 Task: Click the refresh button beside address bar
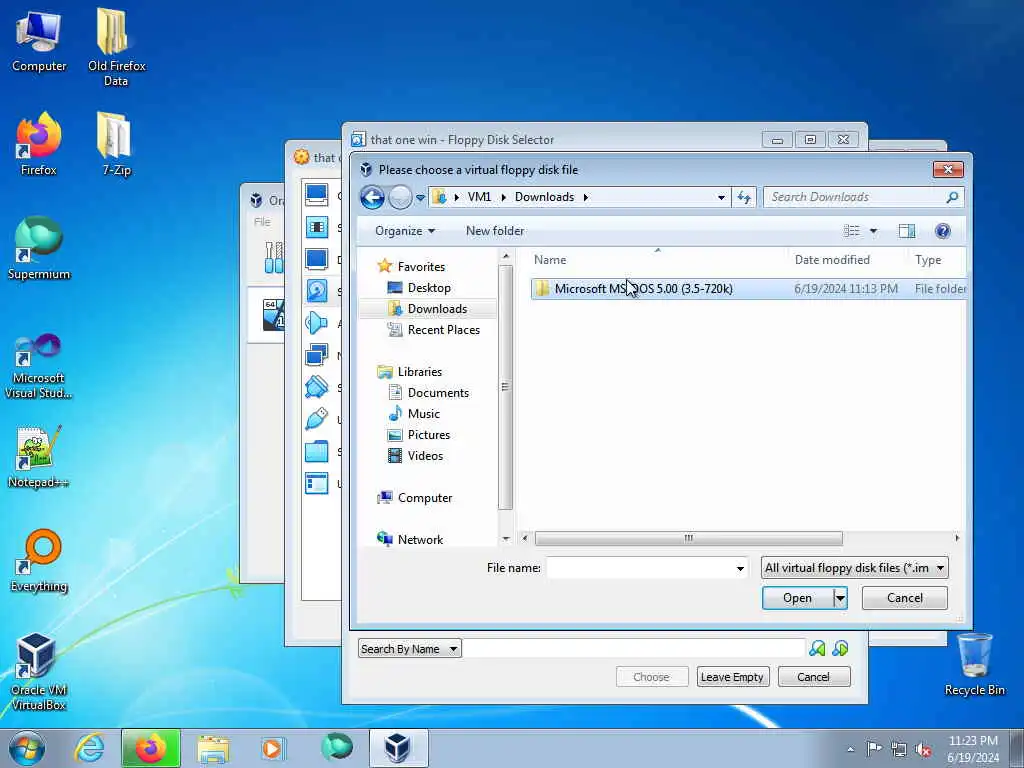point(744,197)
